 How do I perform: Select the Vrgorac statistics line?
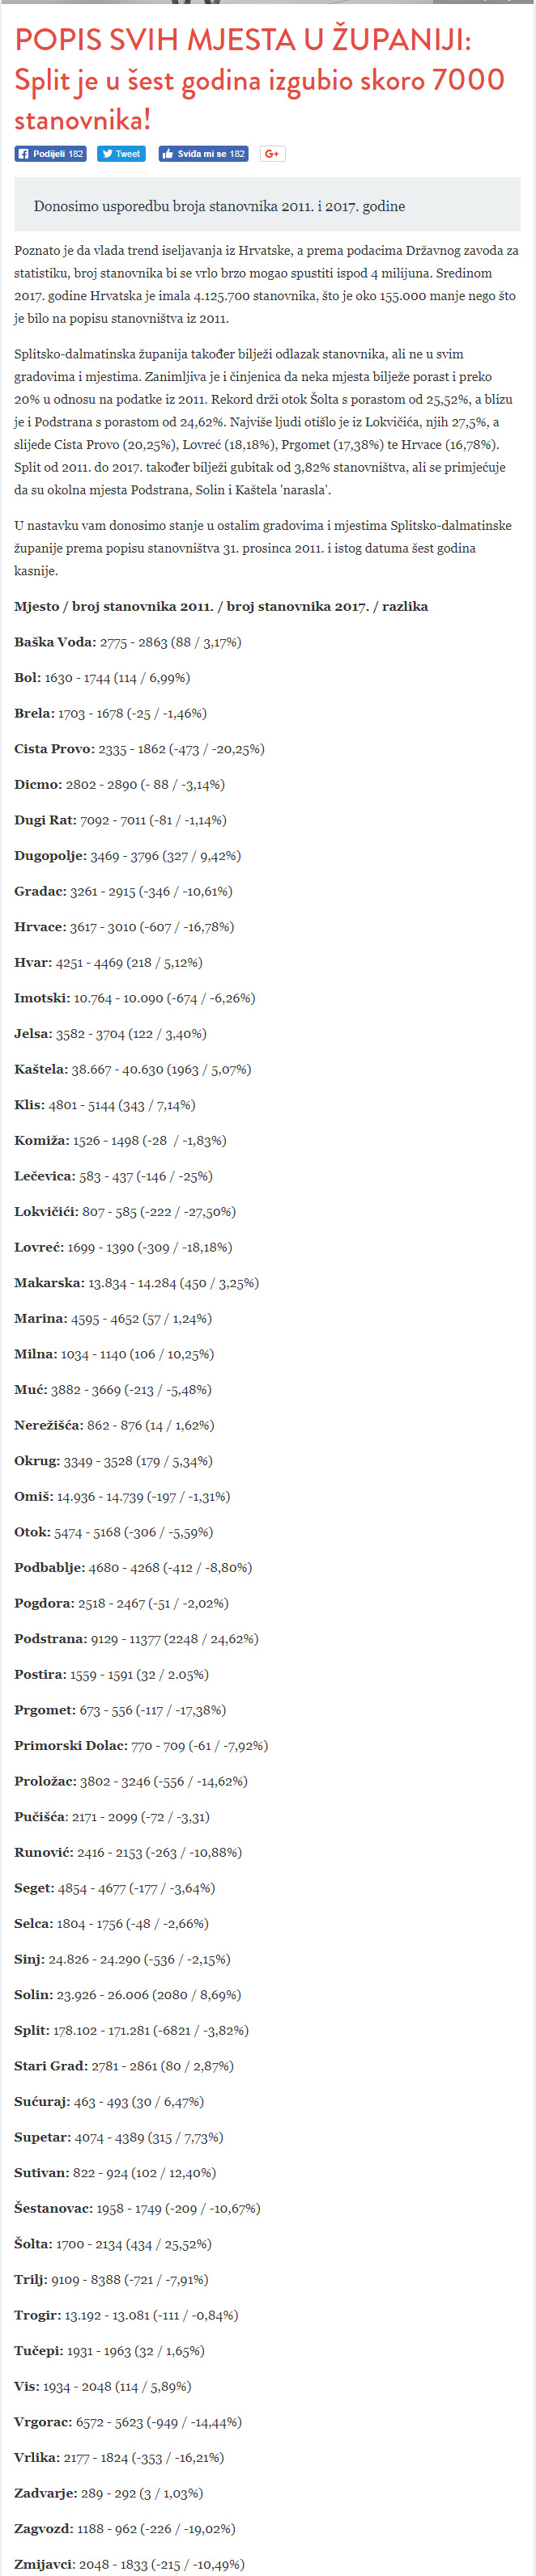pos(128,2422)
